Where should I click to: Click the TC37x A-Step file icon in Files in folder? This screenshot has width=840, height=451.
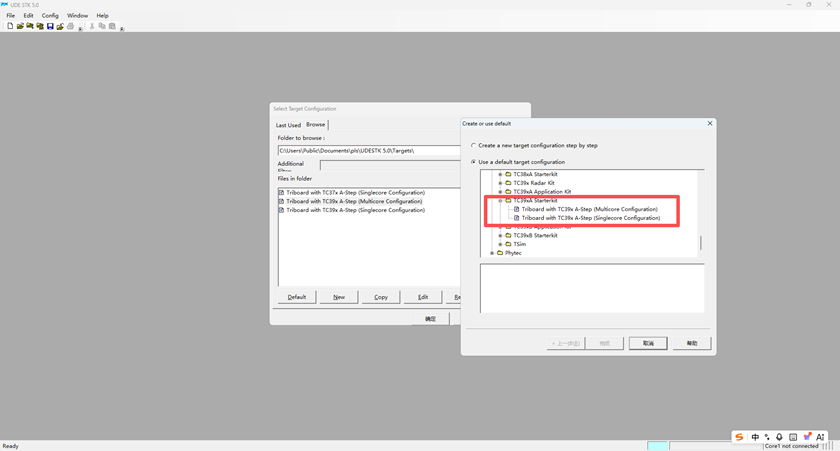281,192
